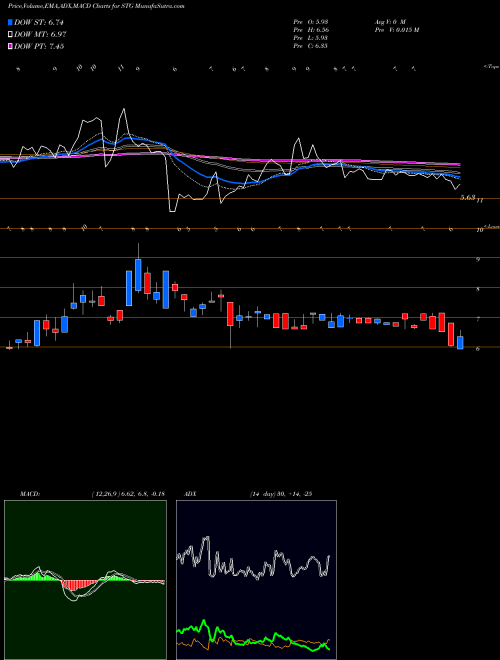Click the 'Pre H: 6.56' high value
Screen dimensions: 500x660
pos(311,29)
